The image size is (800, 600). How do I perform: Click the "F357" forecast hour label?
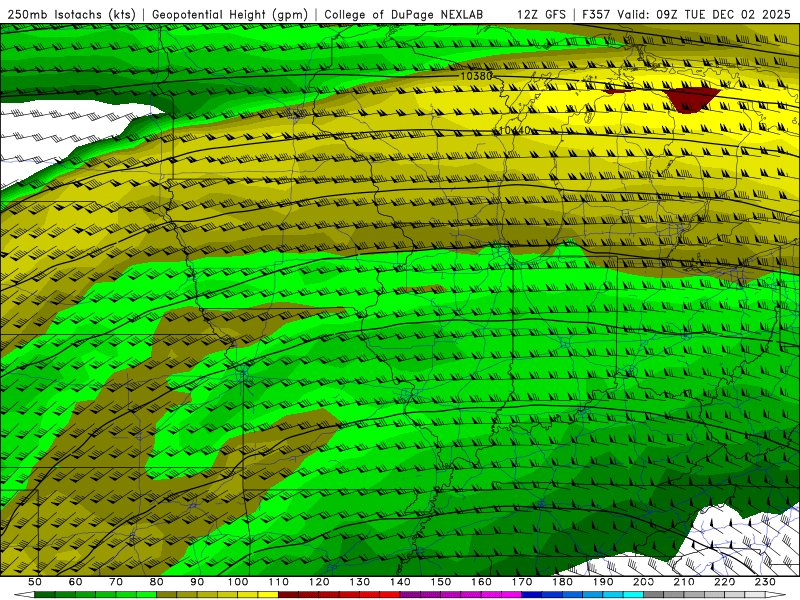tap(597, 15)
